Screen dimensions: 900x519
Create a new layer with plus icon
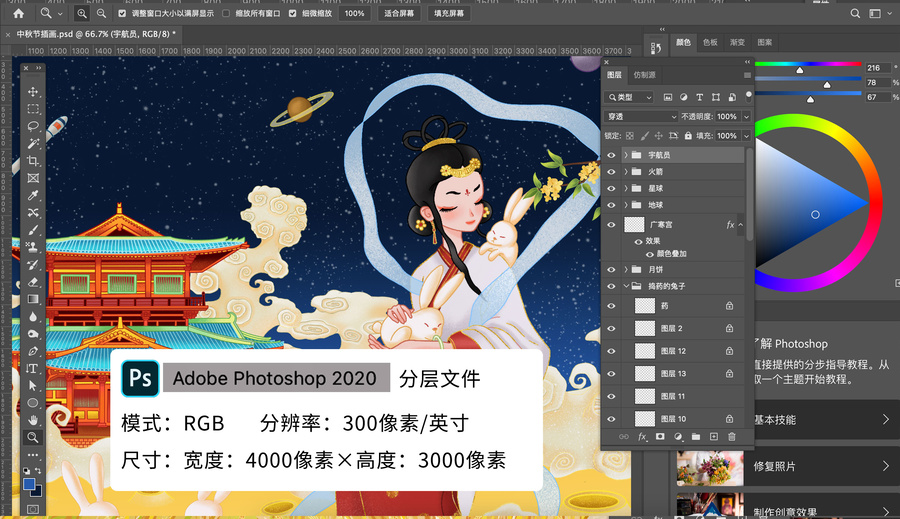point(714,437)
